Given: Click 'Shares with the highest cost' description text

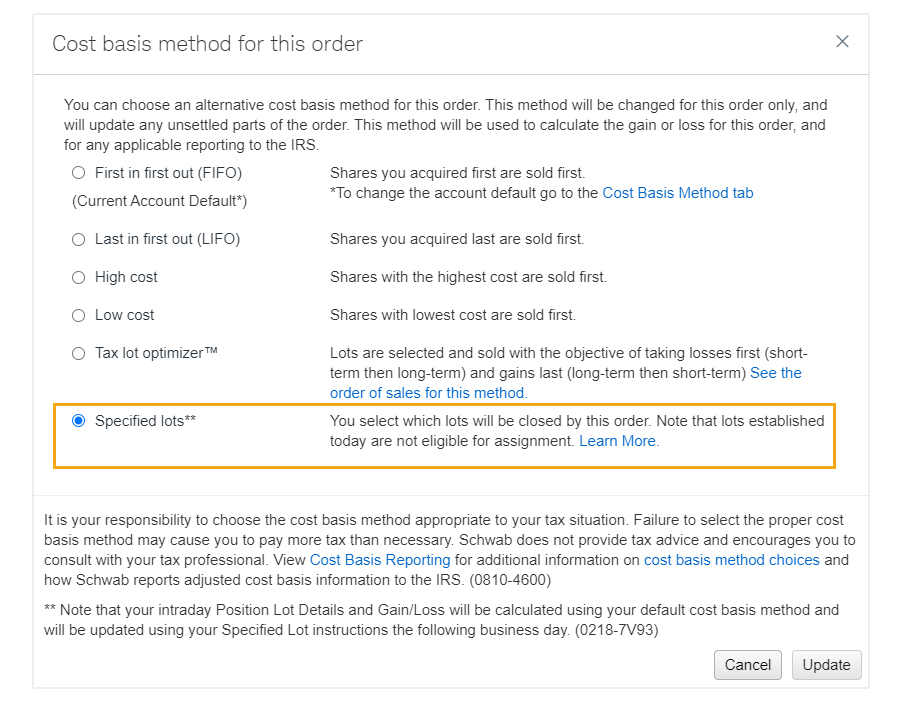Looking at the screenshot, I should [468, 277].
